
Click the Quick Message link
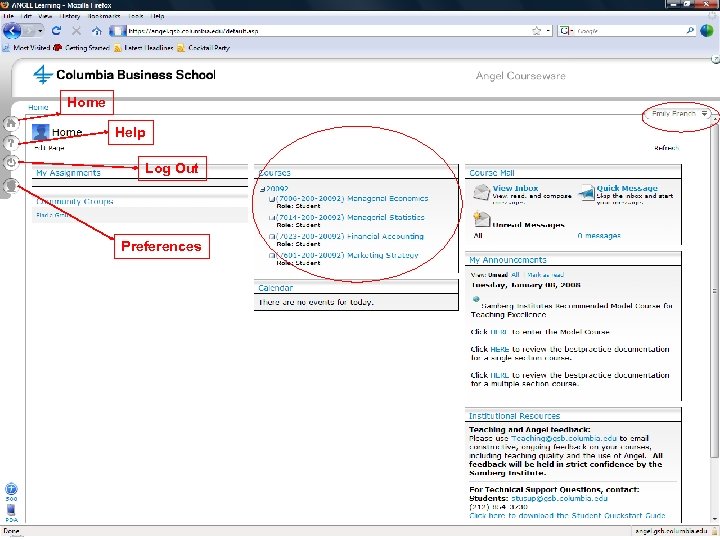pyautogui.click(x=627, y=188)
